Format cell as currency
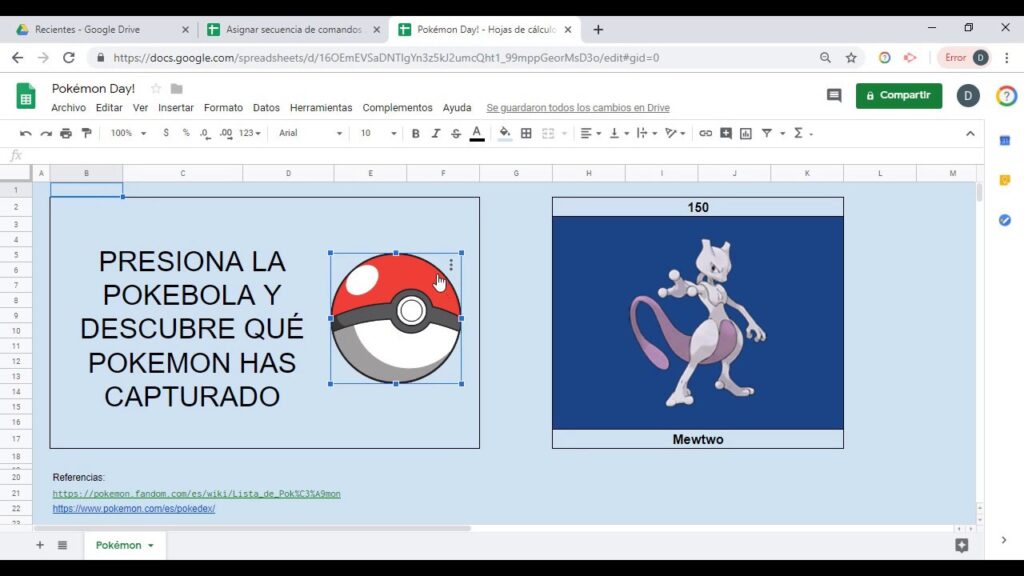The height and width of the screenshot is (576, 1024). 166,133
